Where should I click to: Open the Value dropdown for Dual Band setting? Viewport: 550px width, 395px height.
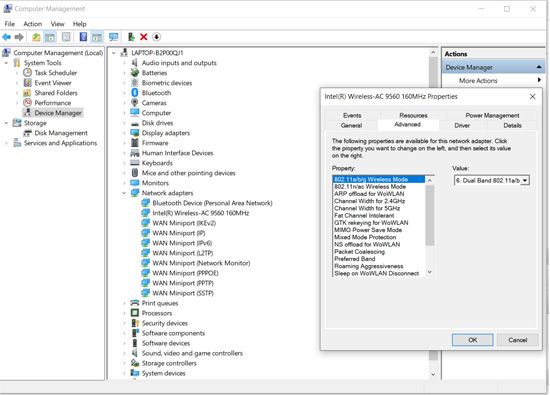click(525, 181)
